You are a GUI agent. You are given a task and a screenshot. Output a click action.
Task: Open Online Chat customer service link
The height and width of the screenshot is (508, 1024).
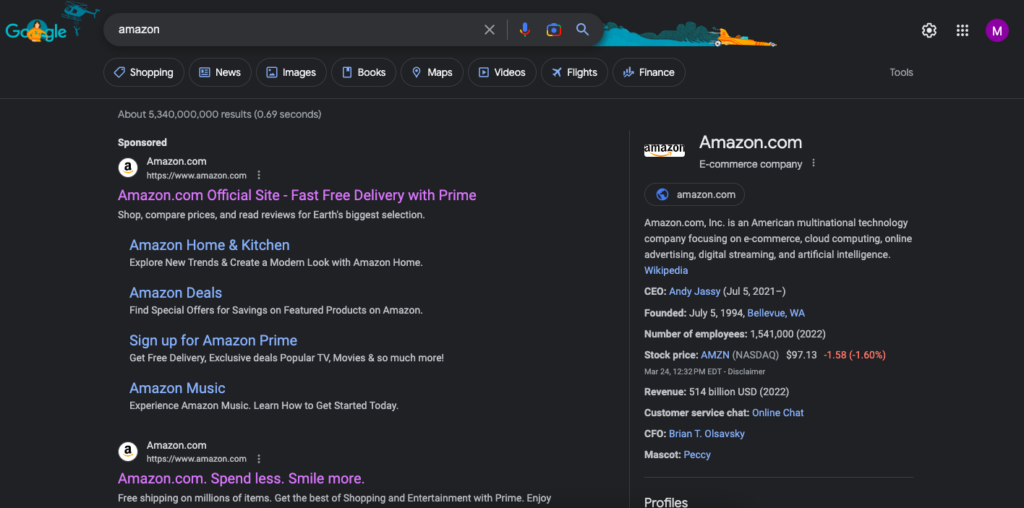778,413
